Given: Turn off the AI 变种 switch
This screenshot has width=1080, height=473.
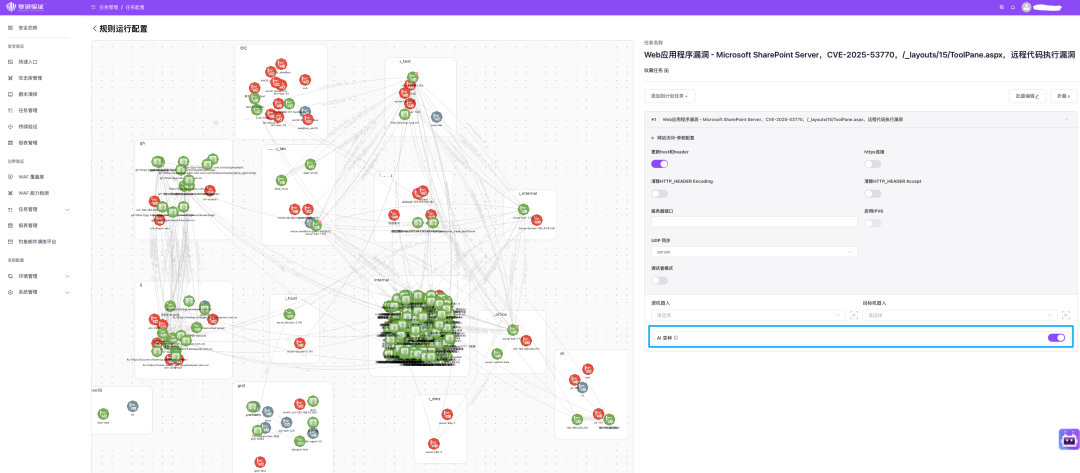Looking at the screenshot, I should coord(1056,338).
